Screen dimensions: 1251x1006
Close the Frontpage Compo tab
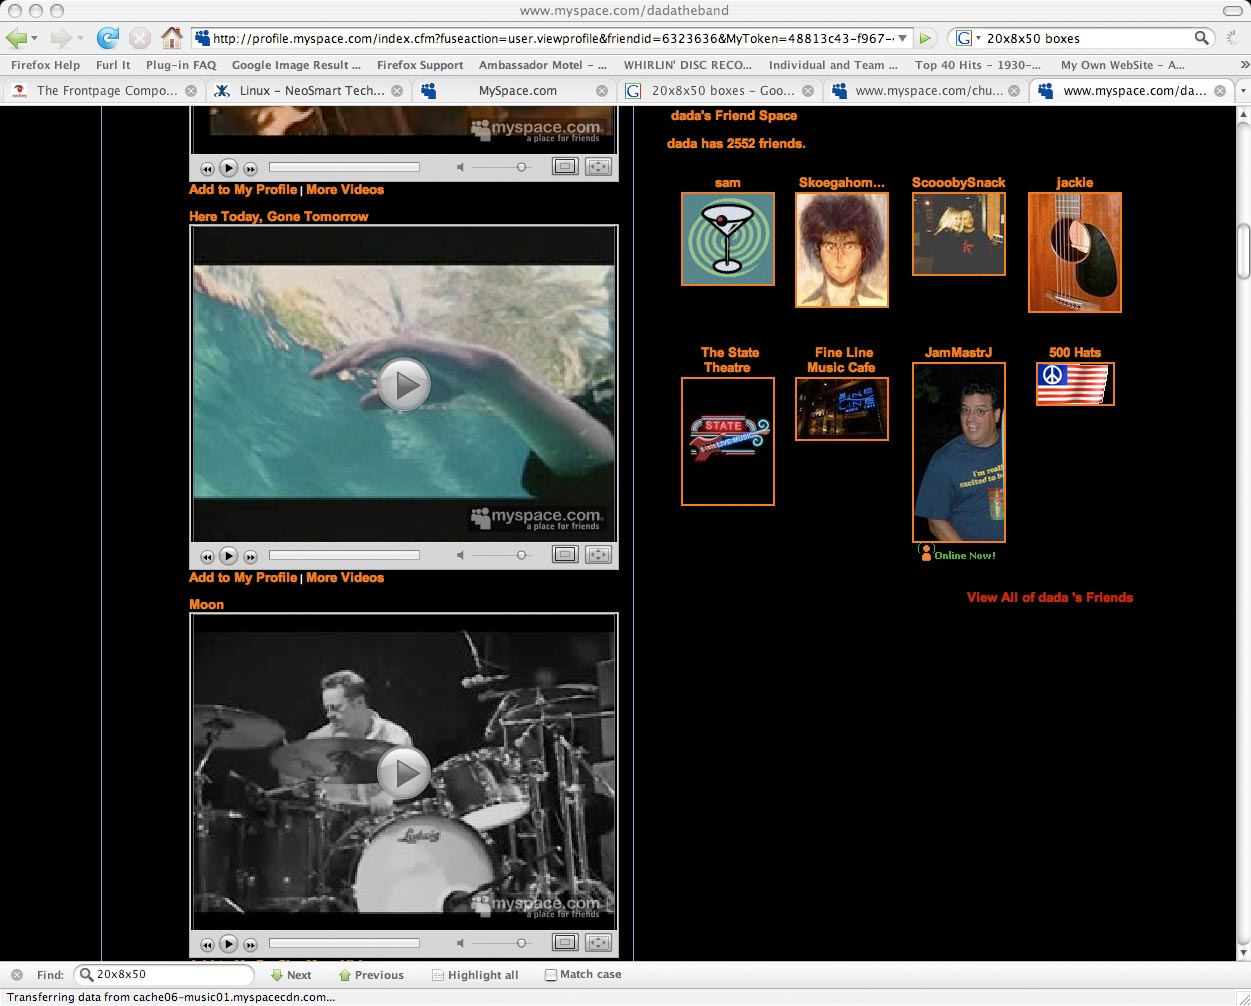pos(191,90)
